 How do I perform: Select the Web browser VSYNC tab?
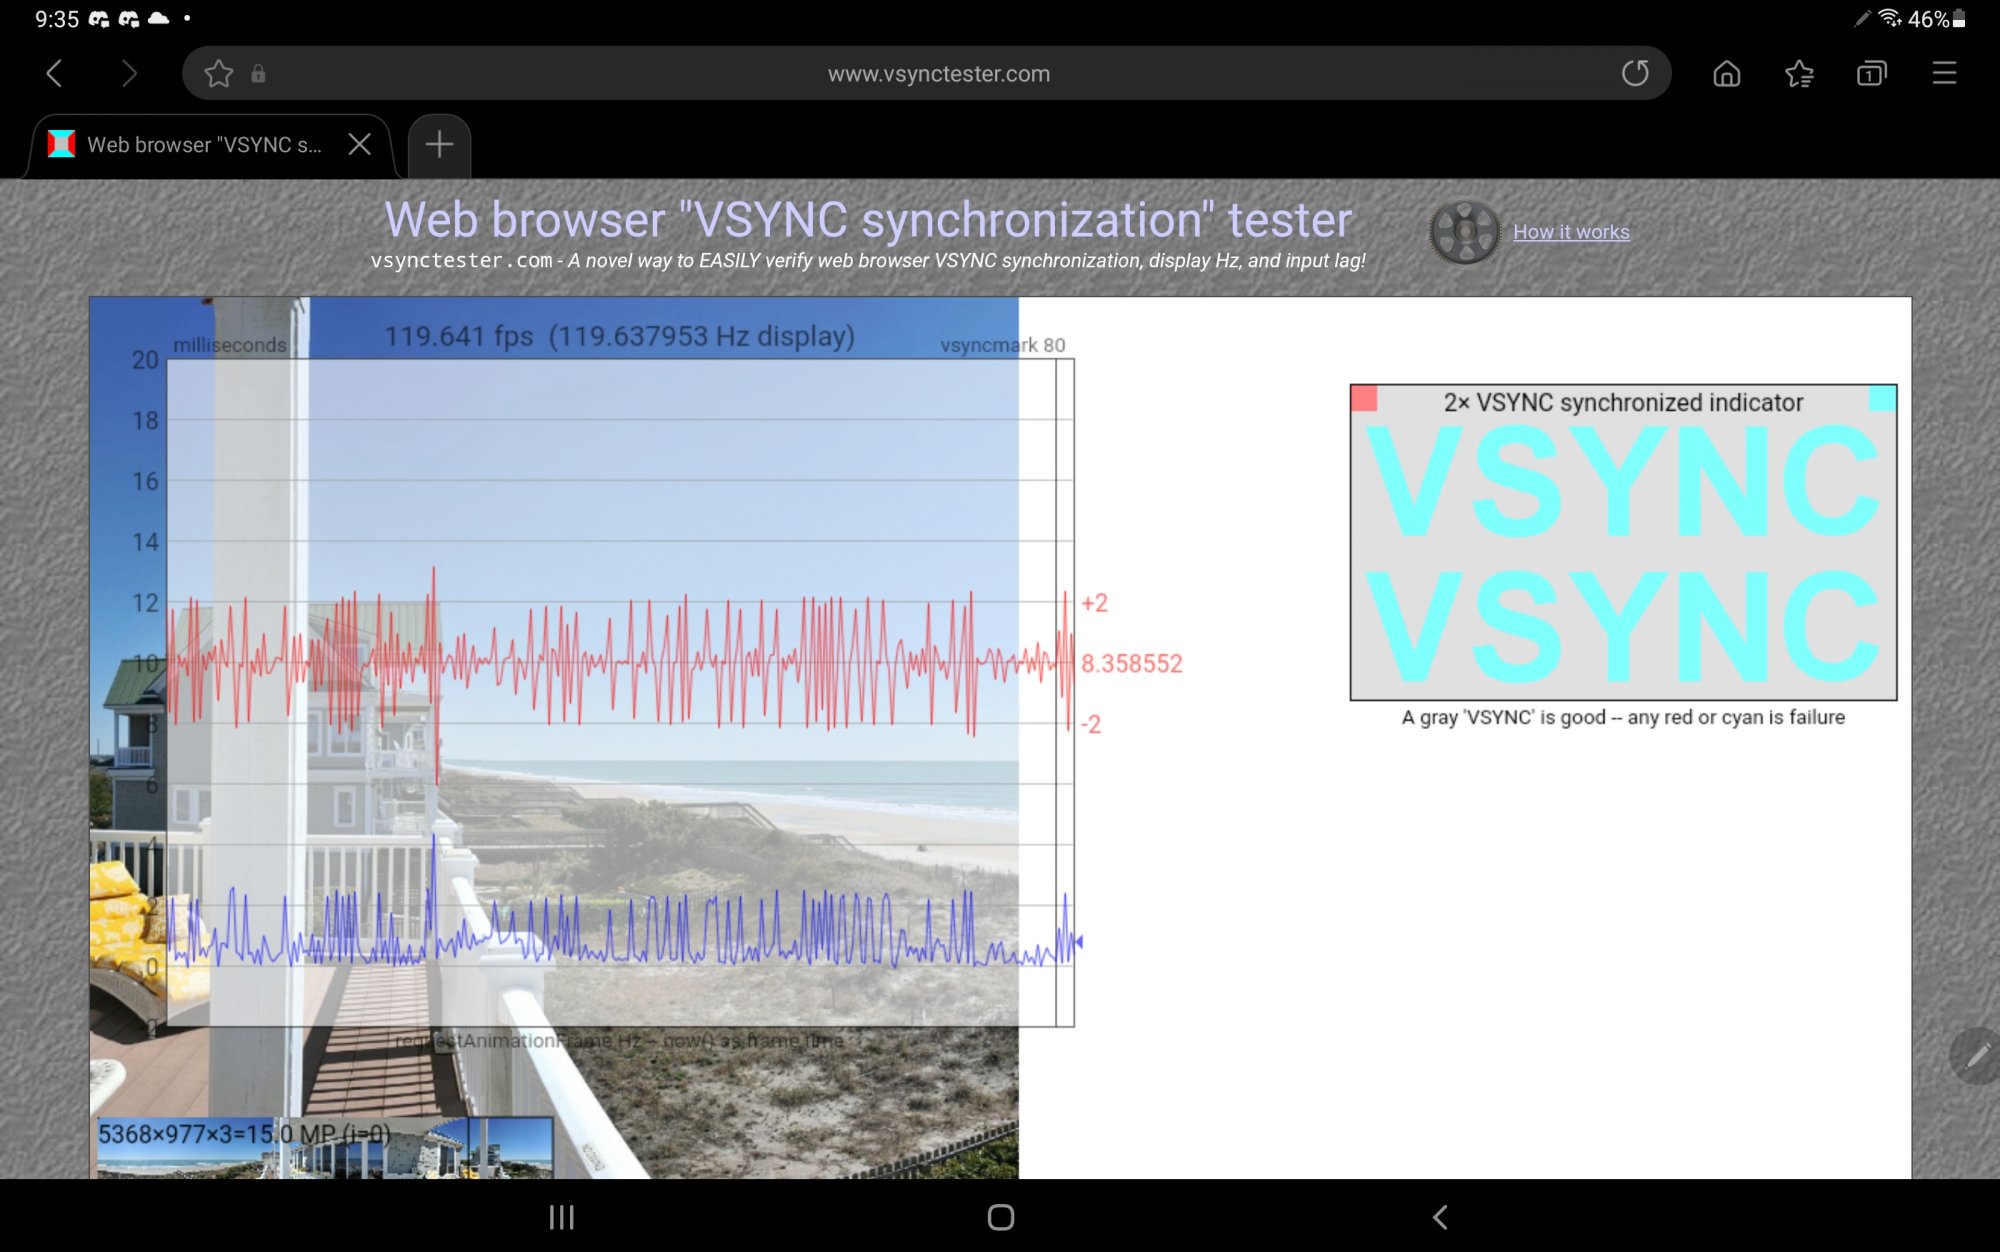203,144
